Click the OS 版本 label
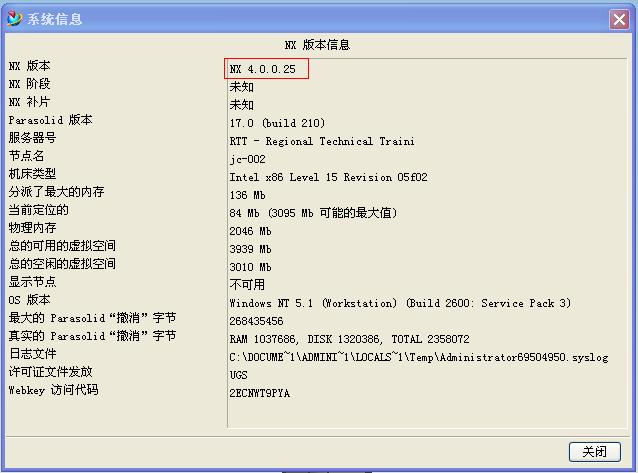Viewport: 638px width, 473px height. pos(30,300)
